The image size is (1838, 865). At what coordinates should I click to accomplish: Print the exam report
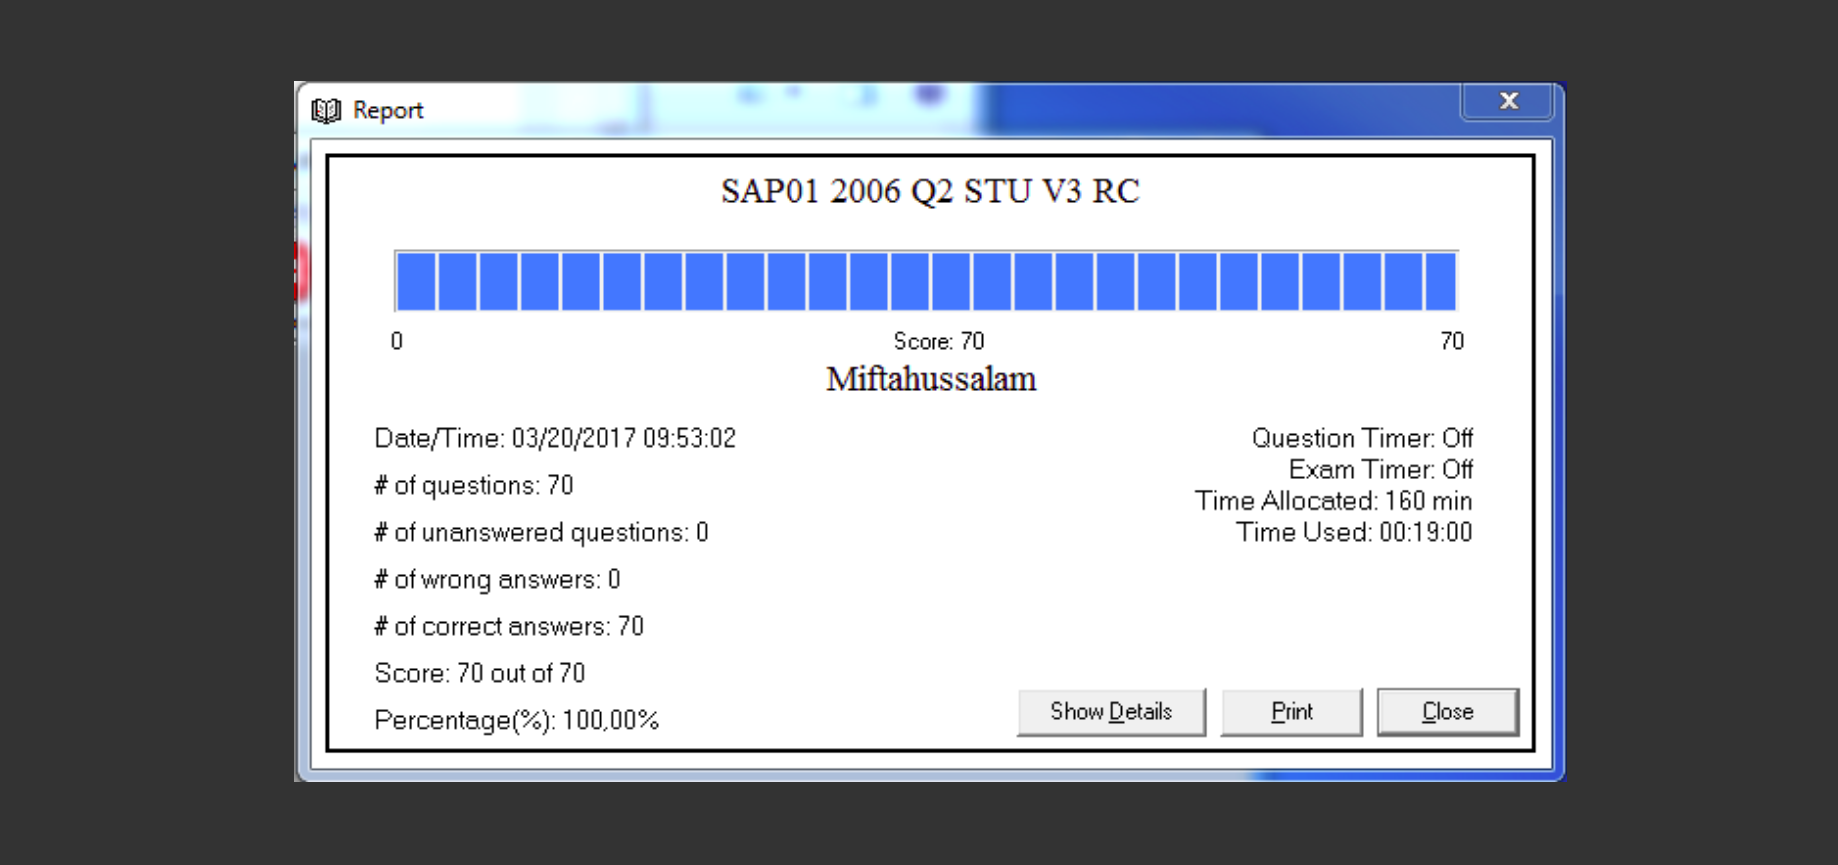pyautogui.click(x=1291, y=712)
